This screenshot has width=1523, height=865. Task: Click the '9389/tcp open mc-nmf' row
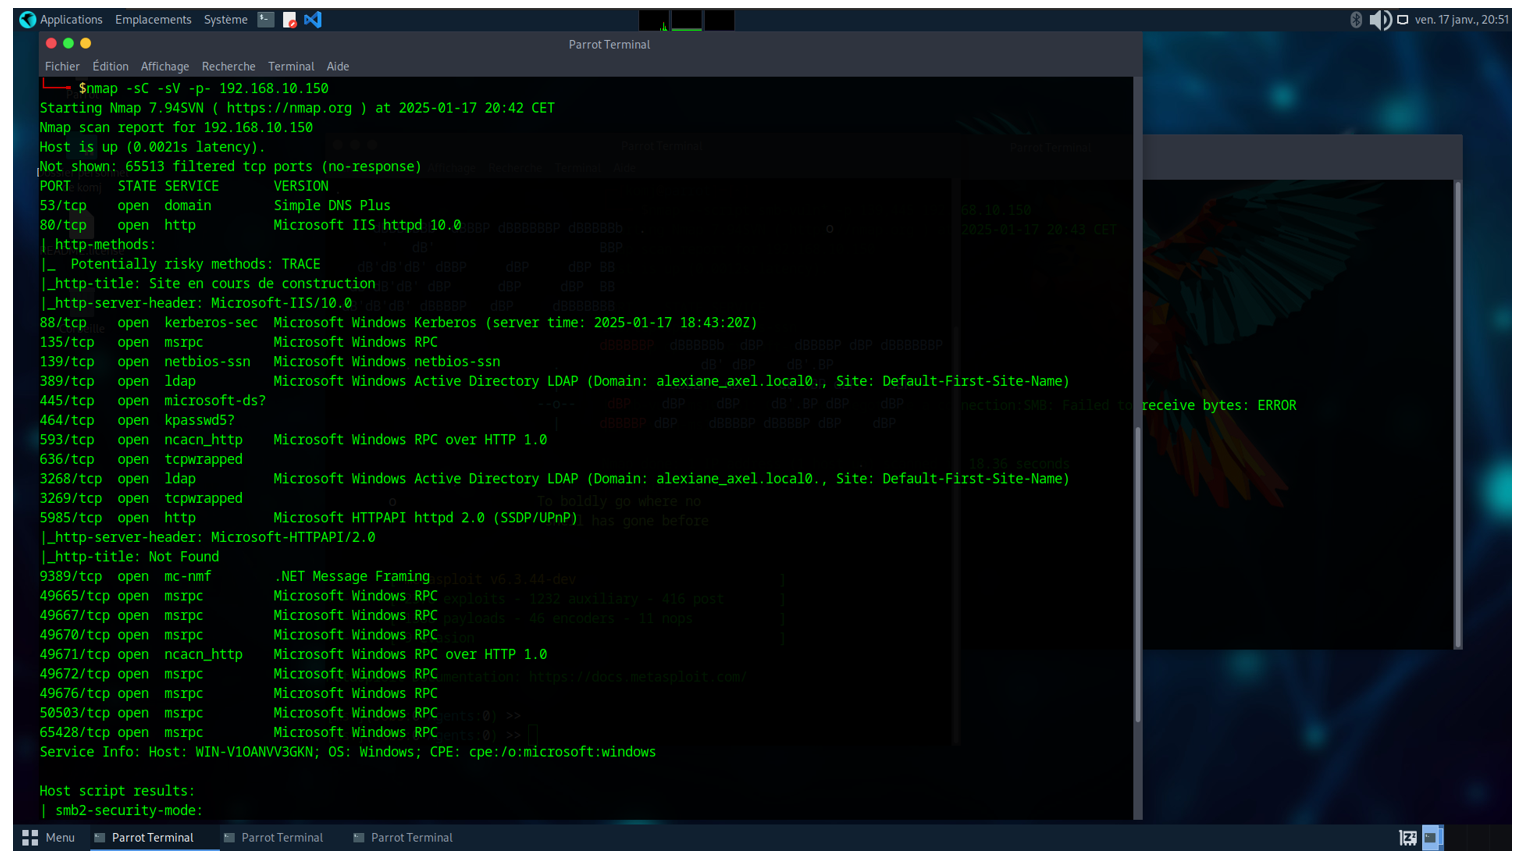[x=235, y=576]
